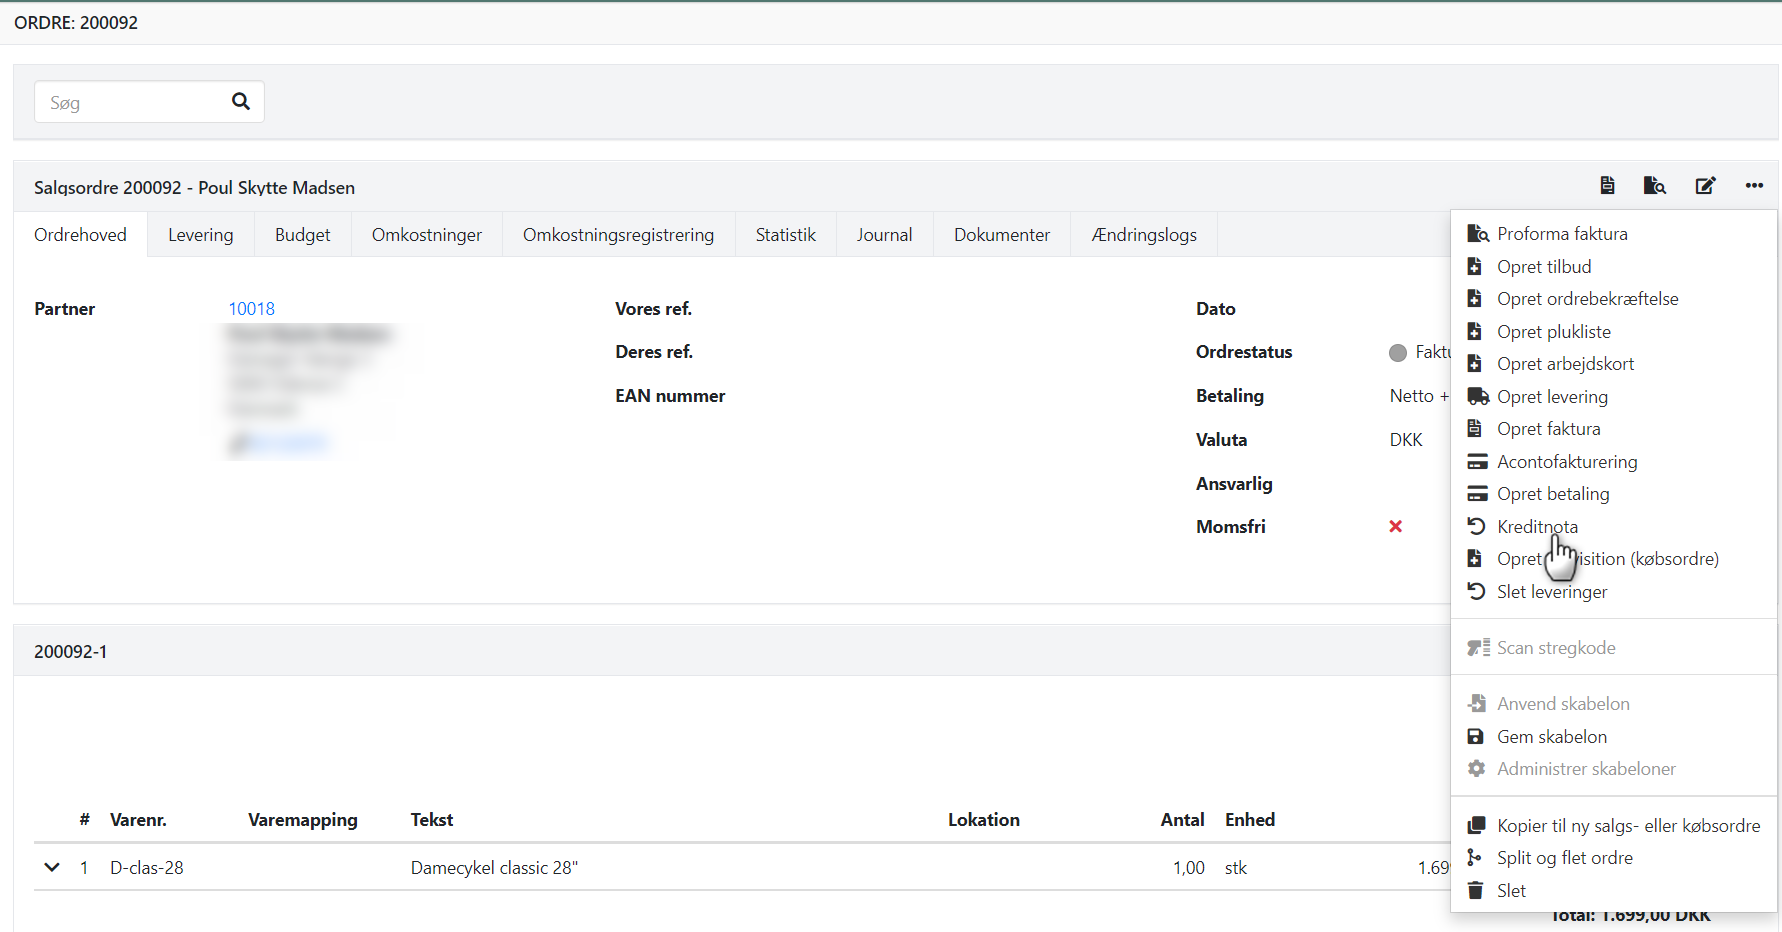Screen dimensions: 1782x932
Task: Open partner link 10018
Action: [x=251, y=308]
